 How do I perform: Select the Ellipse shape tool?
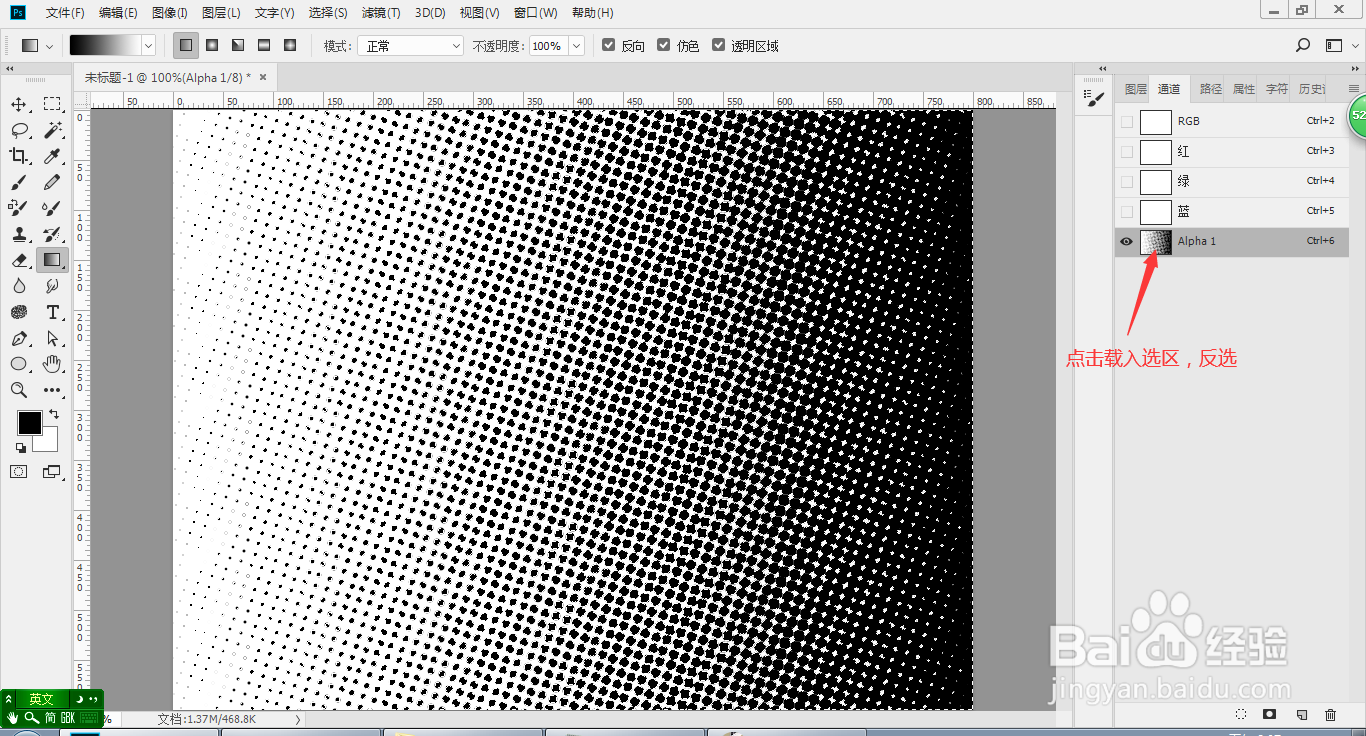pos(19,364)
